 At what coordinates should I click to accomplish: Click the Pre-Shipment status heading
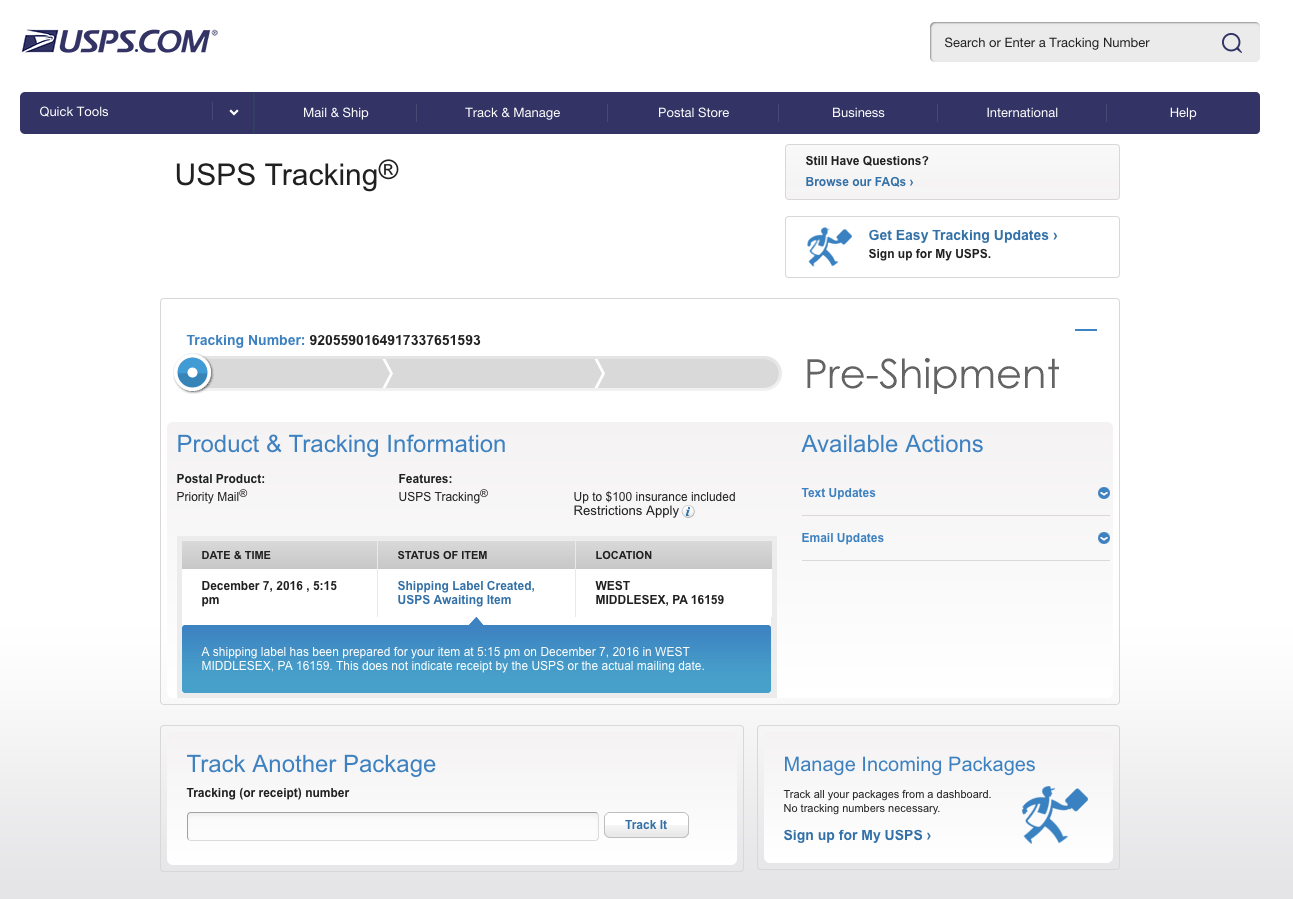pyautogui.click(x=932, y=374)
